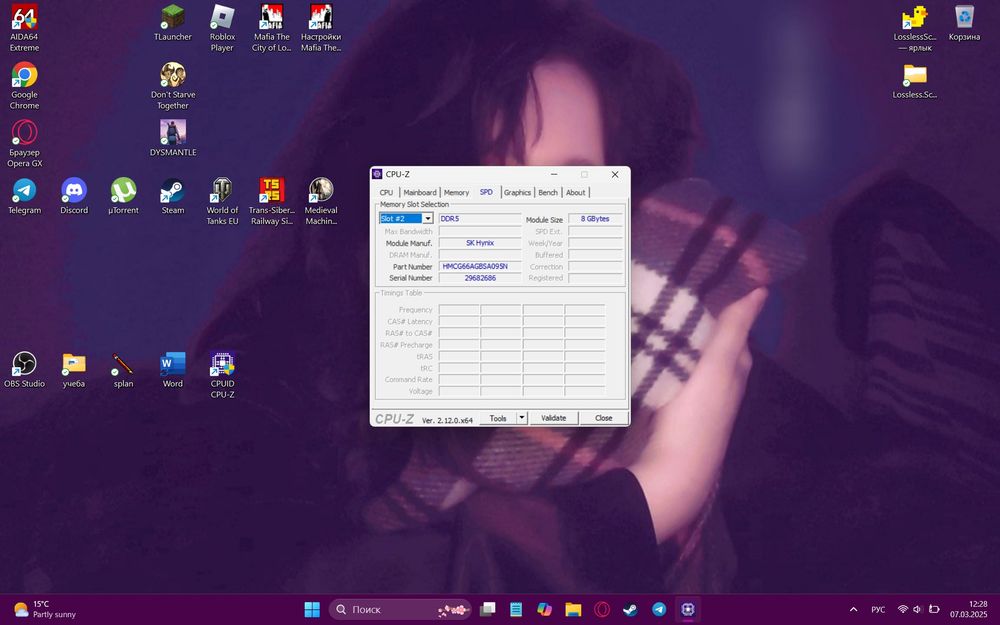
Task: Switch to the SPD tab in CPU-Z
Action: pyautogui.click(x=486, y=192)
